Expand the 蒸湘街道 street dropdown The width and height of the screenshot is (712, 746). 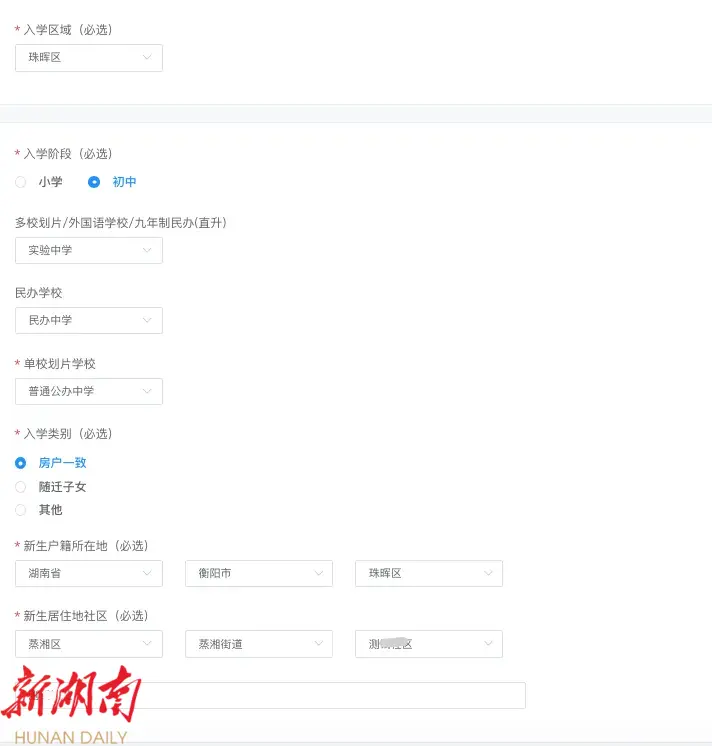[258, 644]
